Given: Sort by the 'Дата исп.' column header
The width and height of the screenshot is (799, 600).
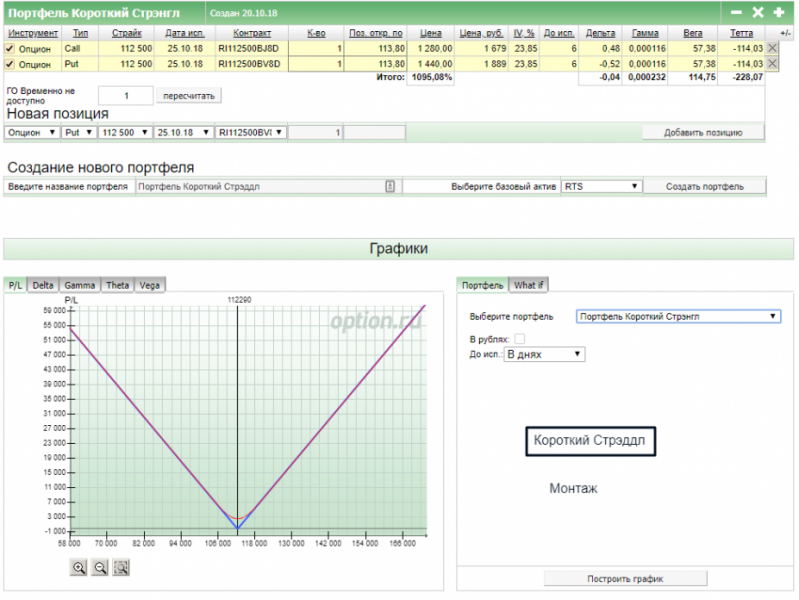Looking at the screenshot, I should click(x=184, y=33).
